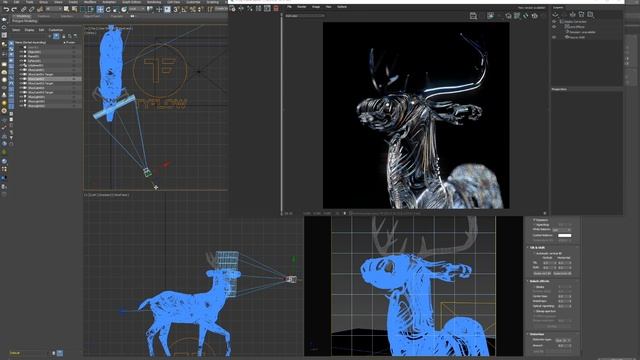Click the Use Pivot Point Center icon
This screenshot has height=360, width=640.
coord(150,9)
